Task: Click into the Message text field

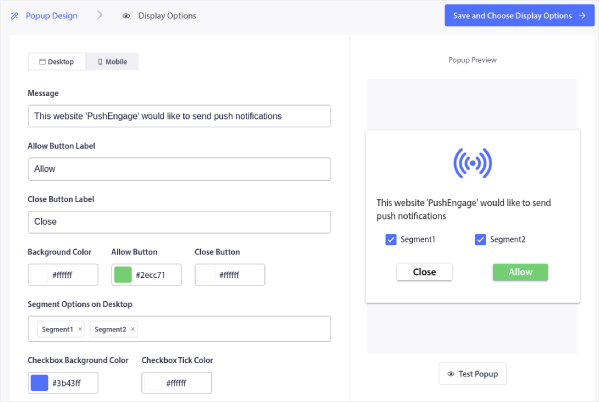Action: (x=179, y=116)
